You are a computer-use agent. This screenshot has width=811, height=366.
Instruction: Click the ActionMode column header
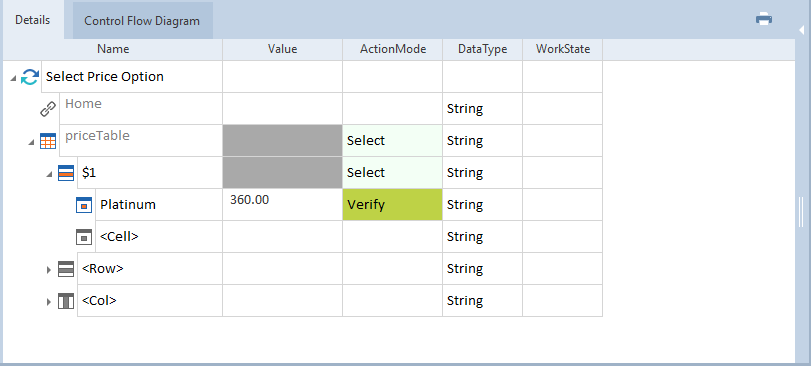pos(393,49)
